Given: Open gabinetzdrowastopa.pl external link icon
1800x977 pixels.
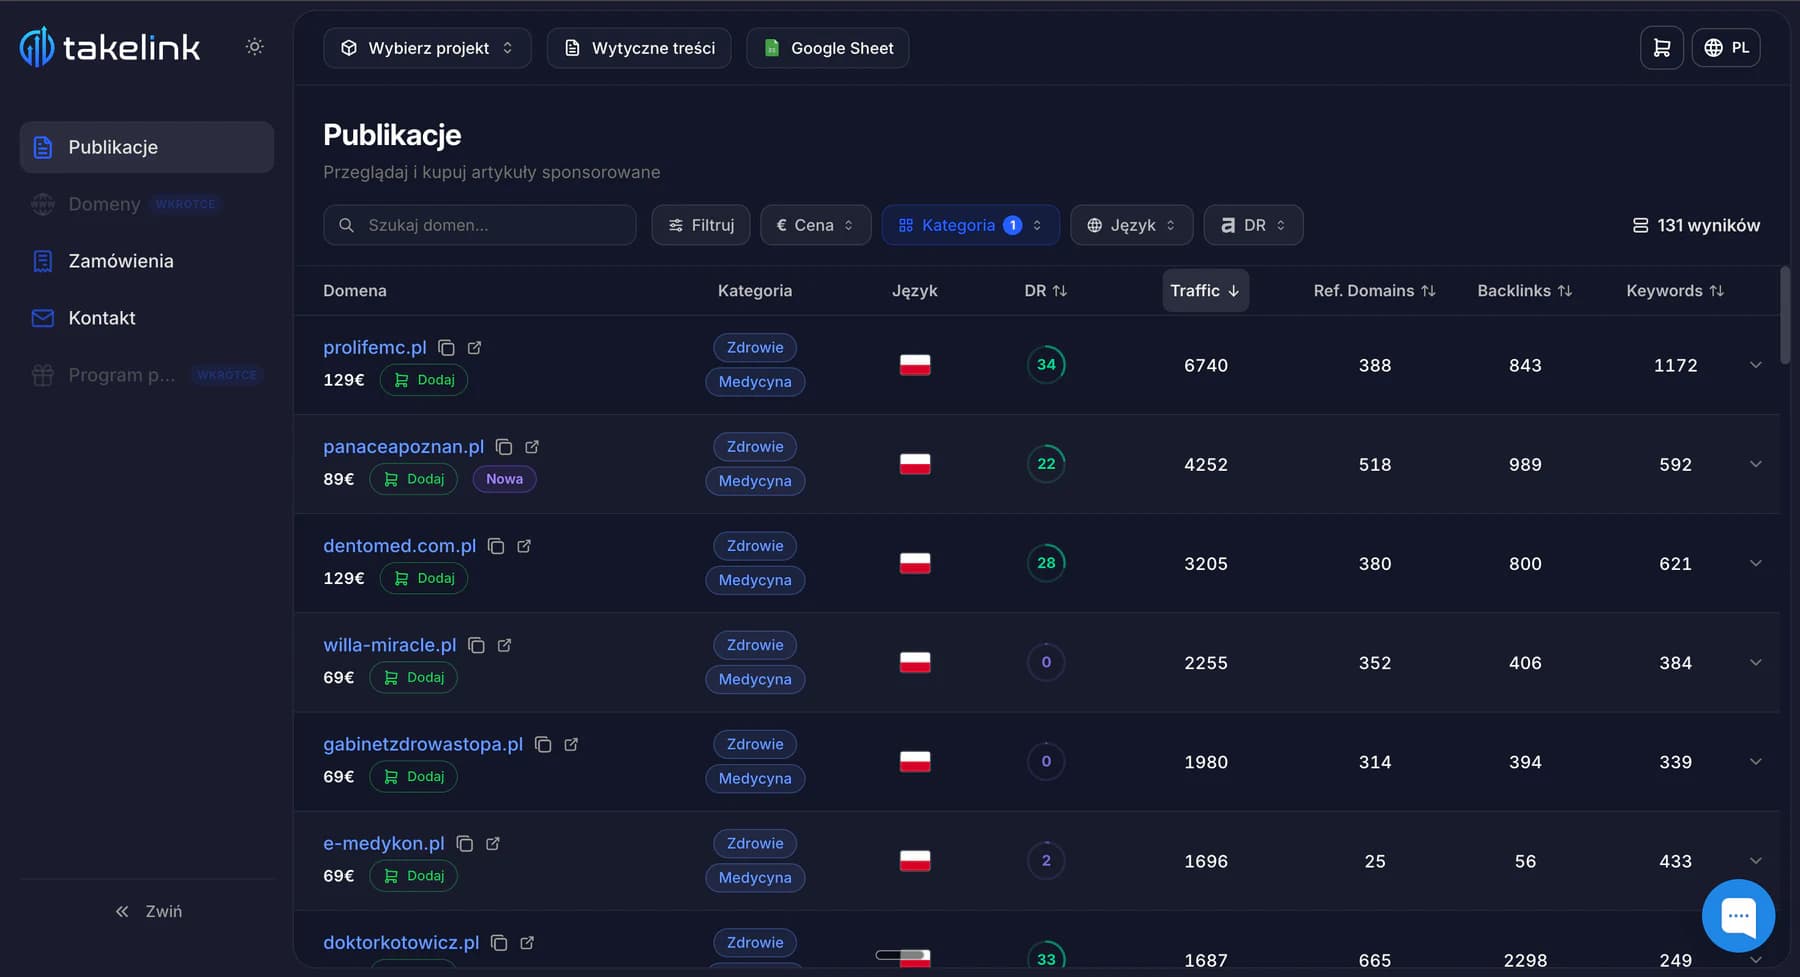Looking at the screenshot, I should coord(571,744).
